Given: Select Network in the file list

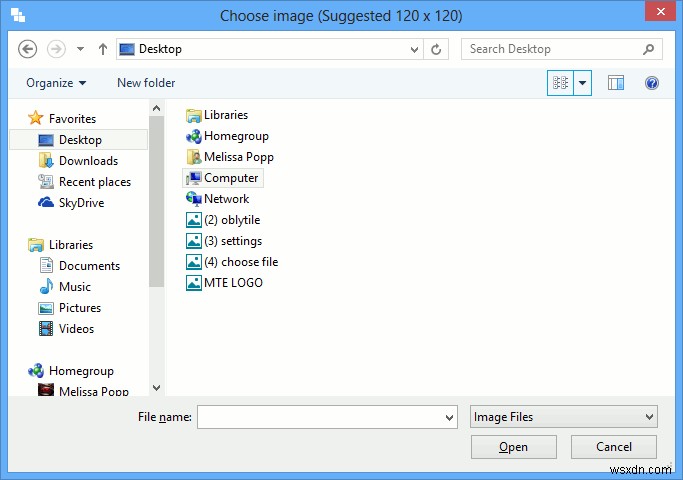Looking at the screenshot, I should tap(217, 199).
